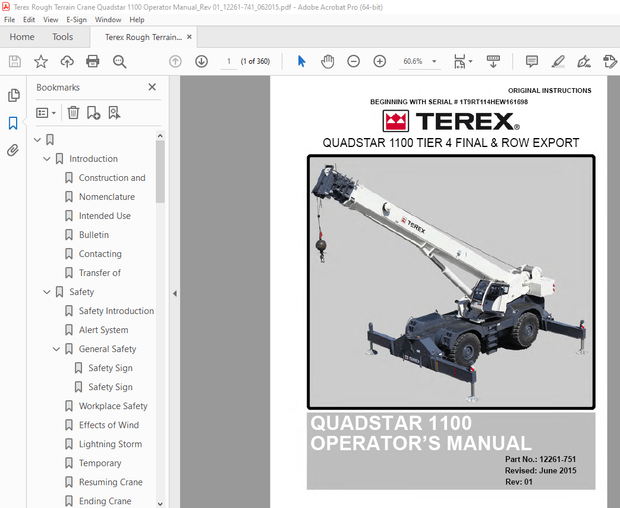The height and width of the screenshot is (508, 620).
Task: Open the Edit menu
Action: tap(29, 20)
